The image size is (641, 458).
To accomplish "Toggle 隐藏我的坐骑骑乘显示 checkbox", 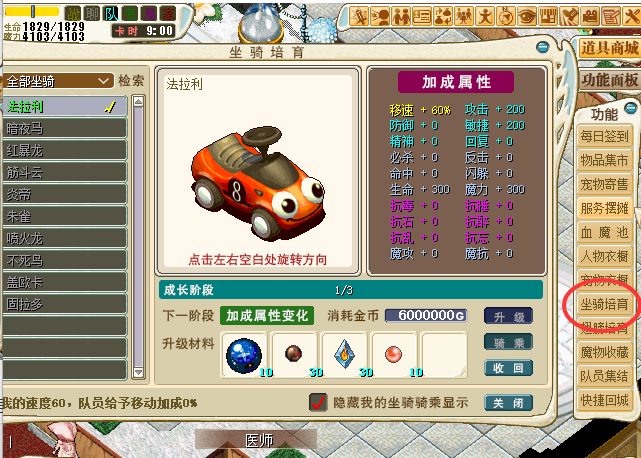I will [x=319, y=402].
